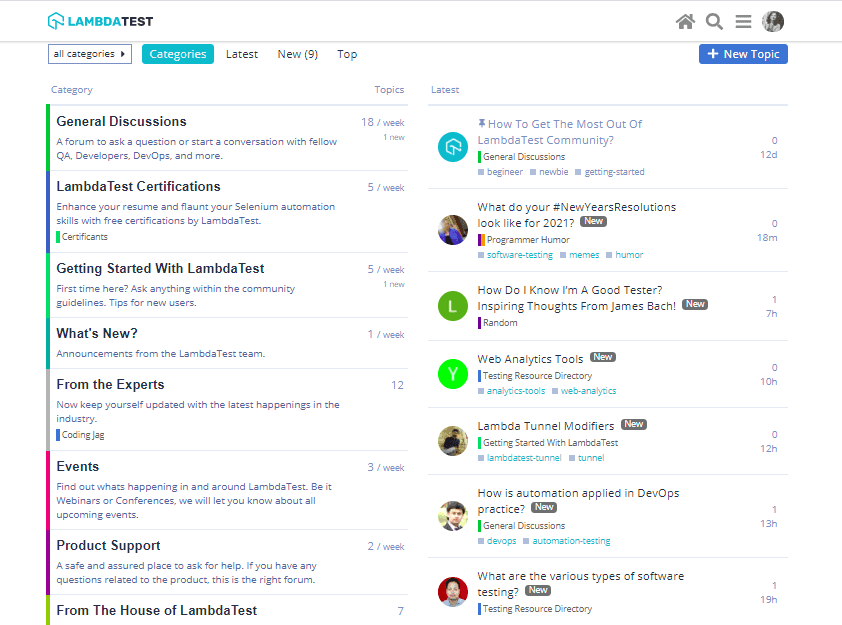842x625 pixels.
Task: Click avatar beside NewYearsResolutions topic
Action: coord(453,230)
